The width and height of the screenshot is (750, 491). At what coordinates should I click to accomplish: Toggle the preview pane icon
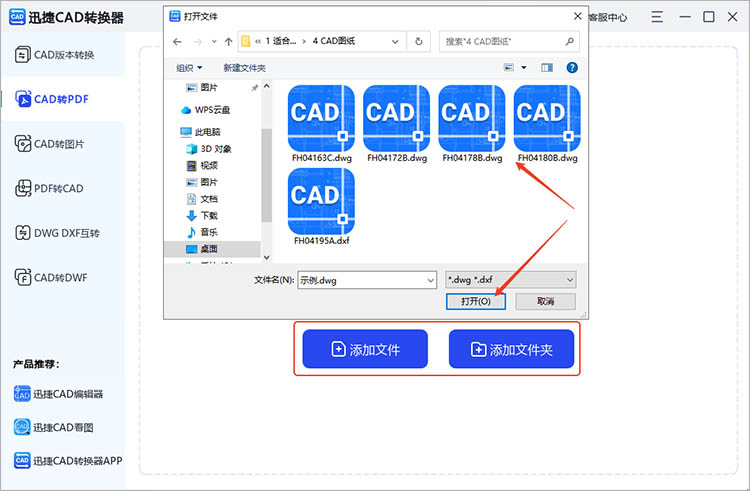pyautogui.click(x=547, y=67)
